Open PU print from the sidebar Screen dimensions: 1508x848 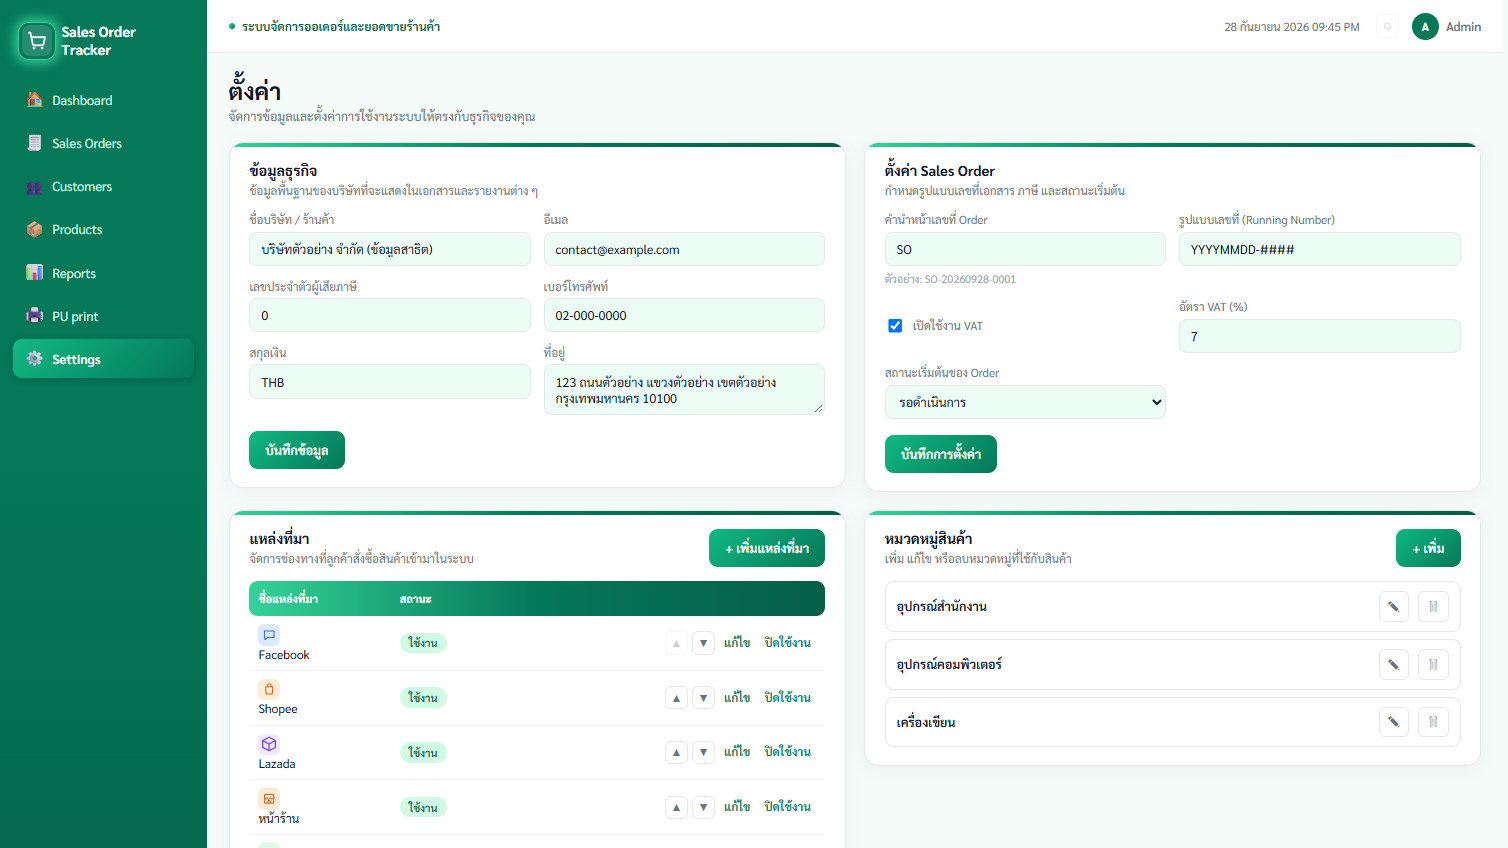pos(104,316)
